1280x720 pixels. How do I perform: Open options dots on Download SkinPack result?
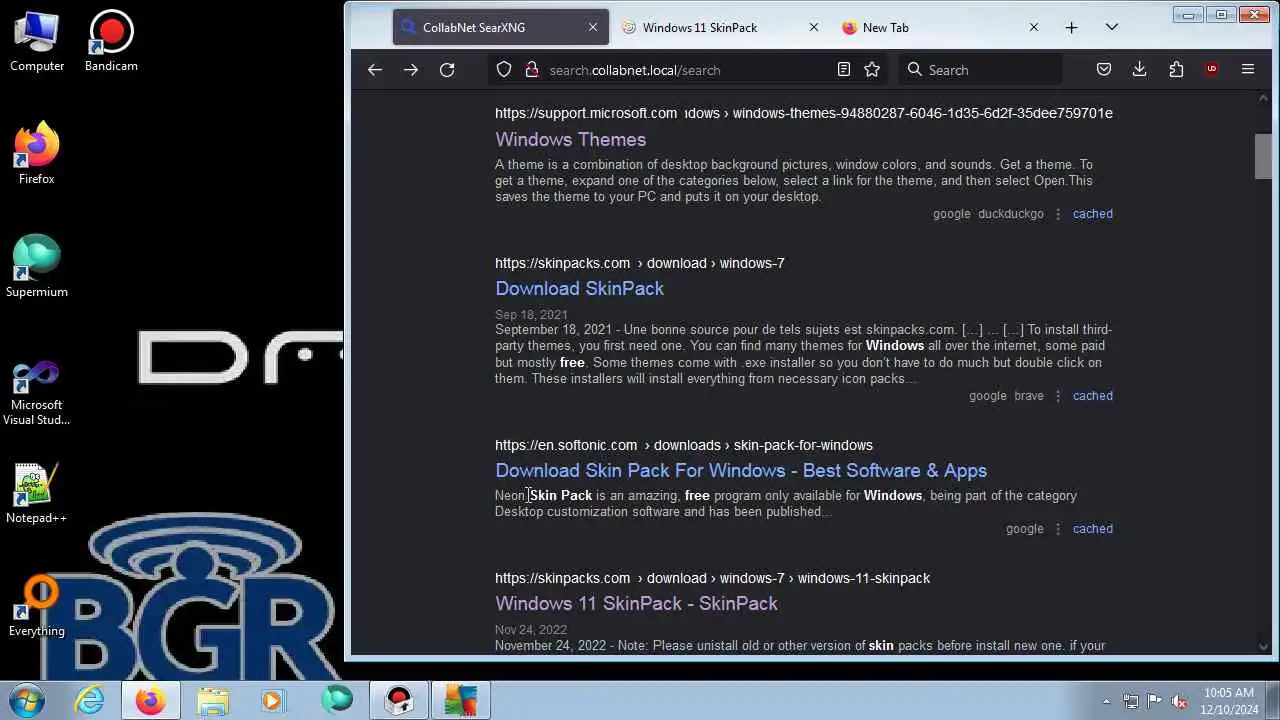(1058, 396)
